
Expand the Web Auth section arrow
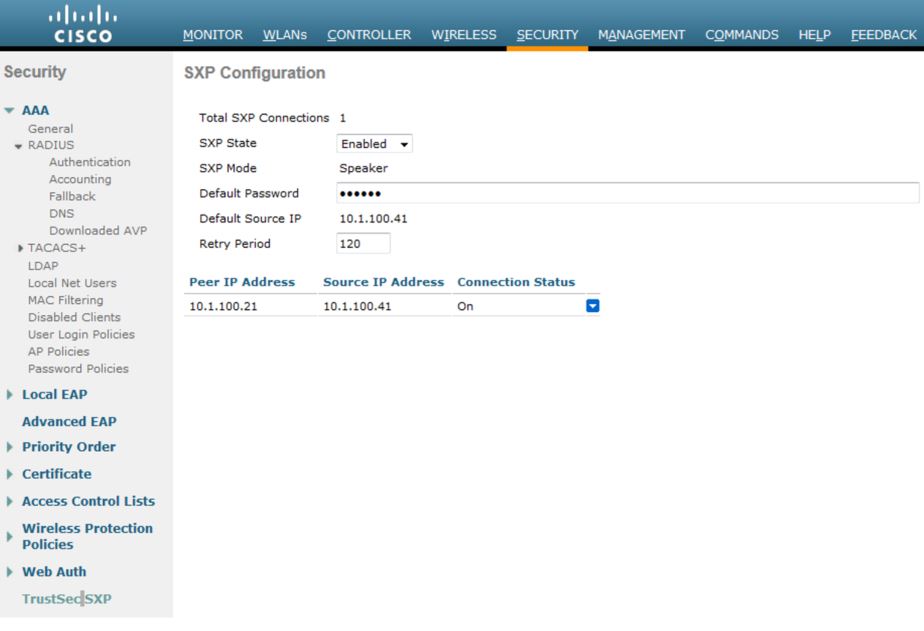coord(9,572)
